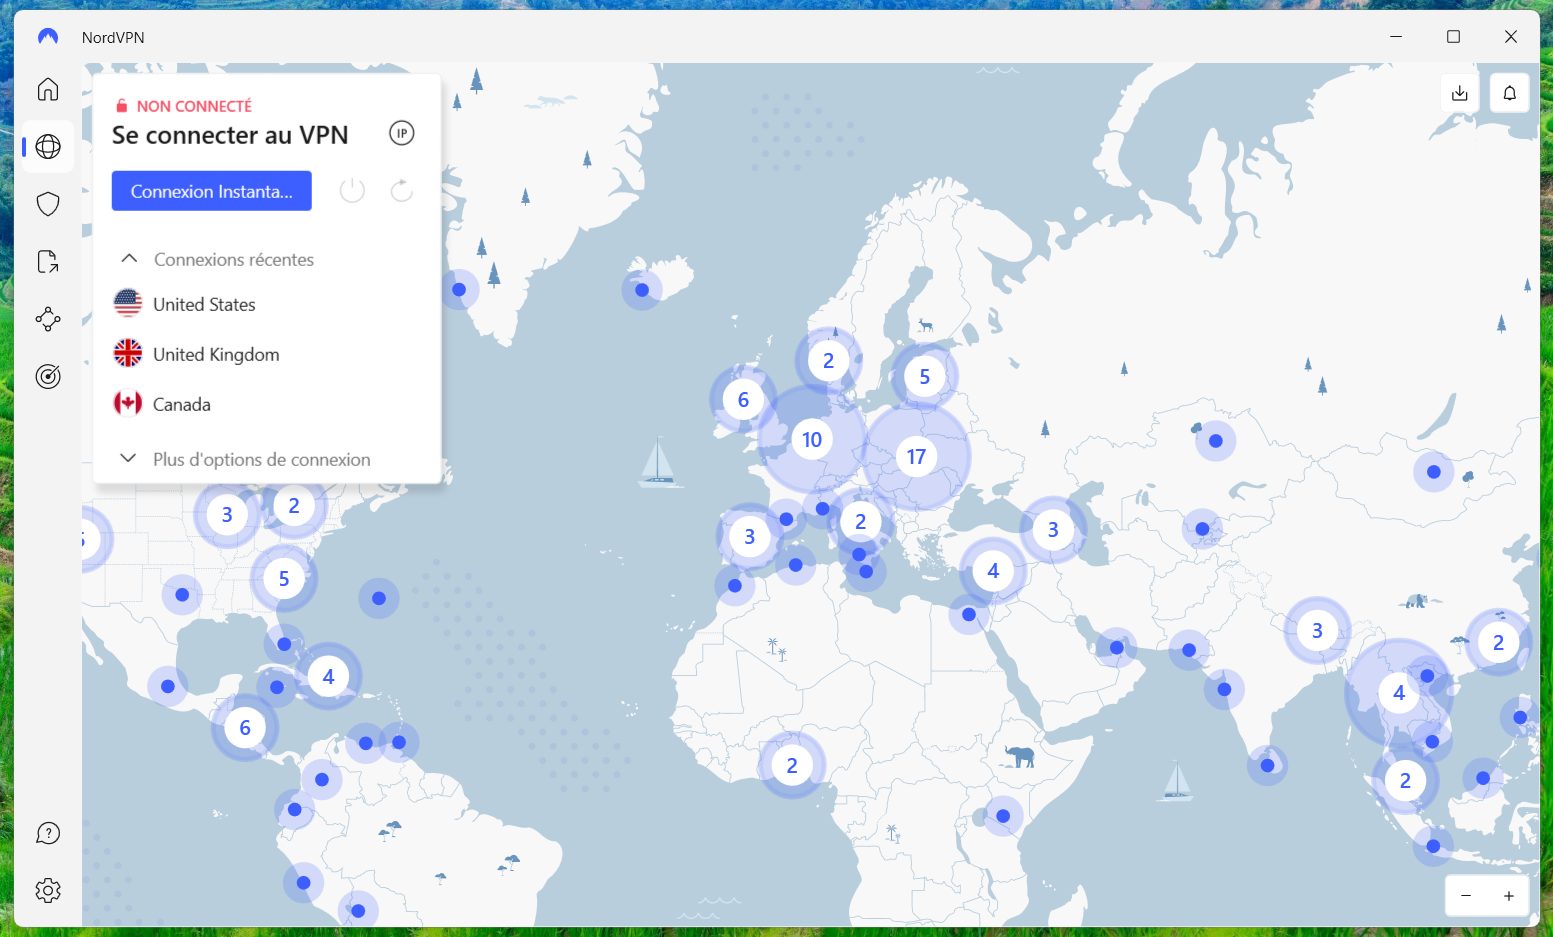The height and width of the screenshot is (937, 1553).
Task: Select the cluster marked 6 near Ireland
Action: click(743, 400)
